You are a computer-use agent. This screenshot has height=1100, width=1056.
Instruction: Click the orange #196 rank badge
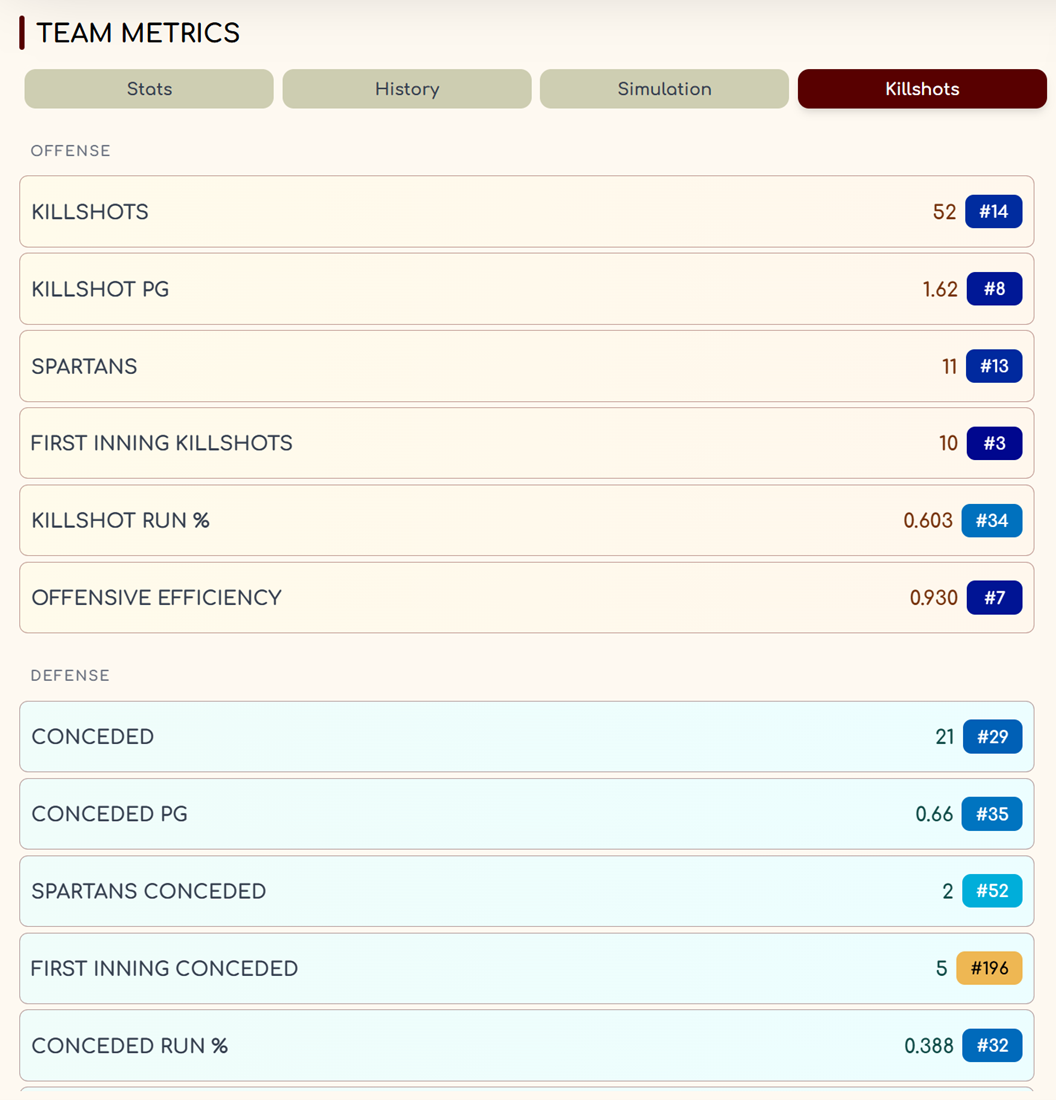coord(989,968)
